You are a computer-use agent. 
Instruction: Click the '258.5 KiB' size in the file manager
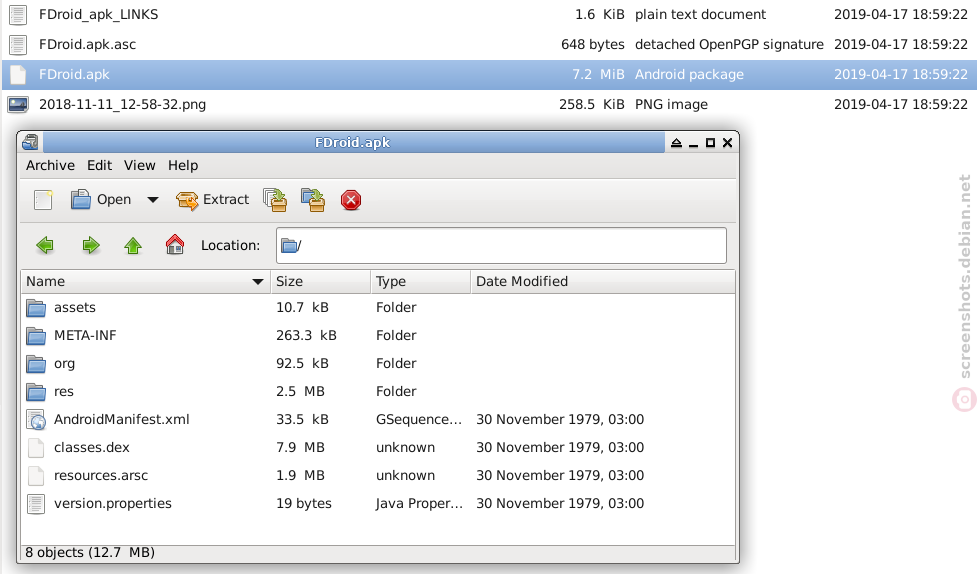[x=591, y=105]
